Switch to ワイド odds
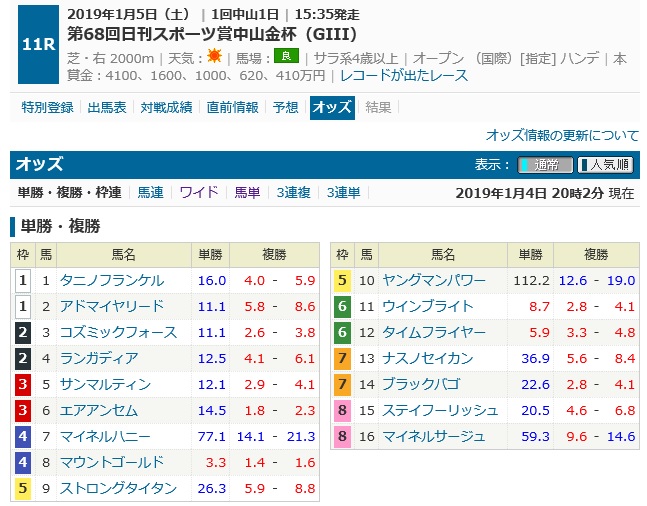The height and width of the screenshot is (506, 647). click(199, 192)
